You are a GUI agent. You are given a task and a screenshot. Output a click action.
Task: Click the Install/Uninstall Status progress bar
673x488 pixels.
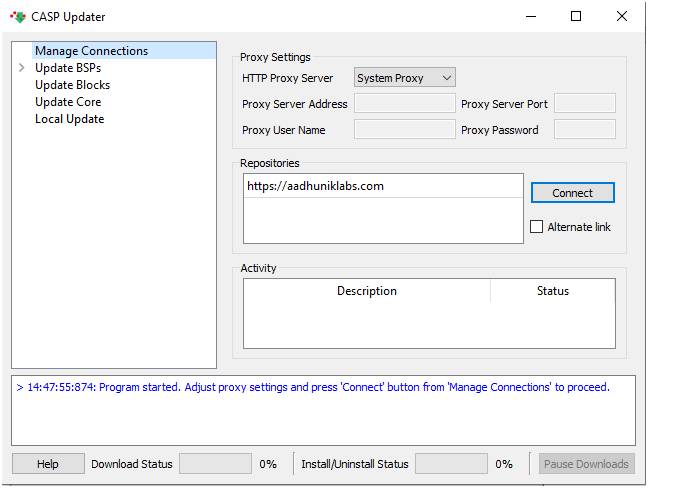451,464
